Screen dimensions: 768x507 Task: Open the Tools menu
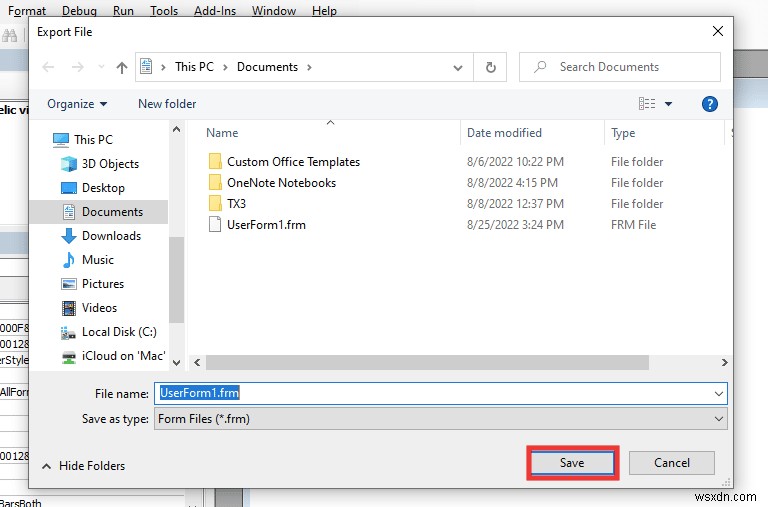pyautogui.click(x=164, y=10)
